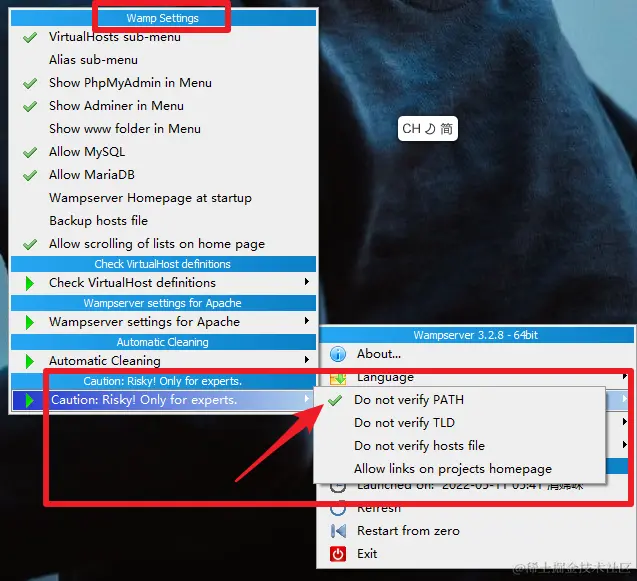Choose Exit in Wampserver menu
637x581 pixels.
pyautogui.click(x=475, y=554)
